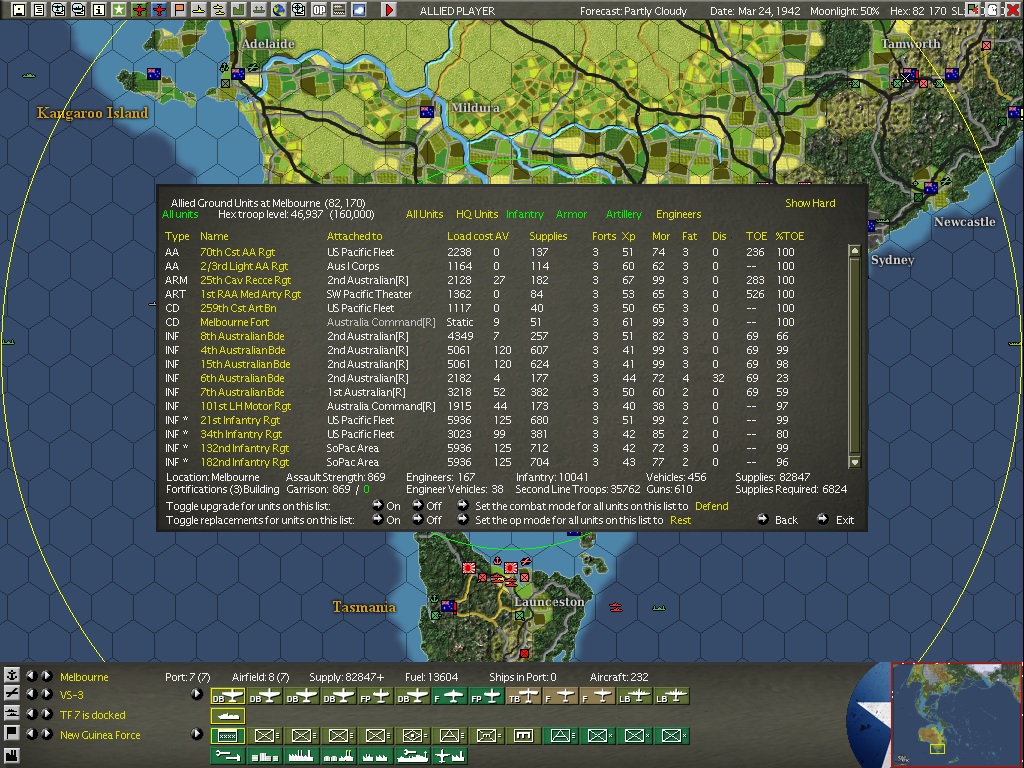Viewport: 1024px width, 768px height.
Task: Click Defend combat mode value
Action: pos(711,506)
